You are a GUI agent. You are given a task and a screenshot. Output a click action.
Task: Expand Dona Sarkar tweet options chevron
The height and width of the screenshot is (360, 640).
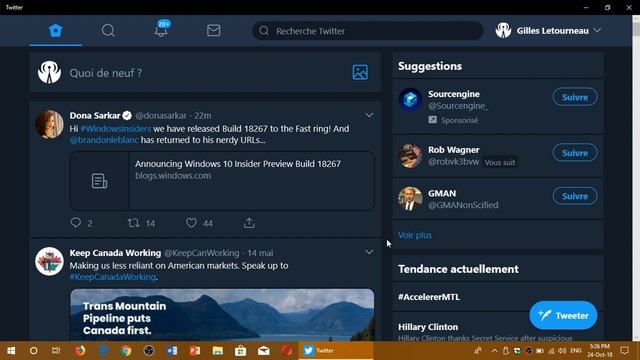click(x=369, y=116)
